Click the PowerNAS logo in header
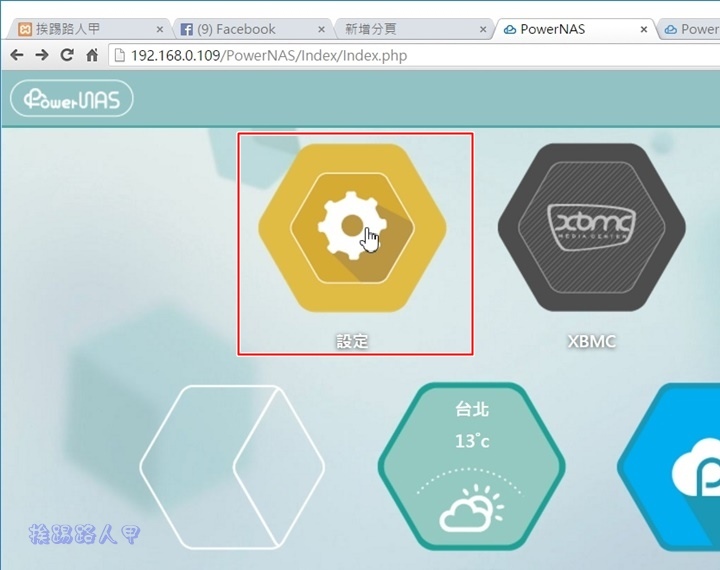This screenshot has height=570, width=720. pos(72,99)
